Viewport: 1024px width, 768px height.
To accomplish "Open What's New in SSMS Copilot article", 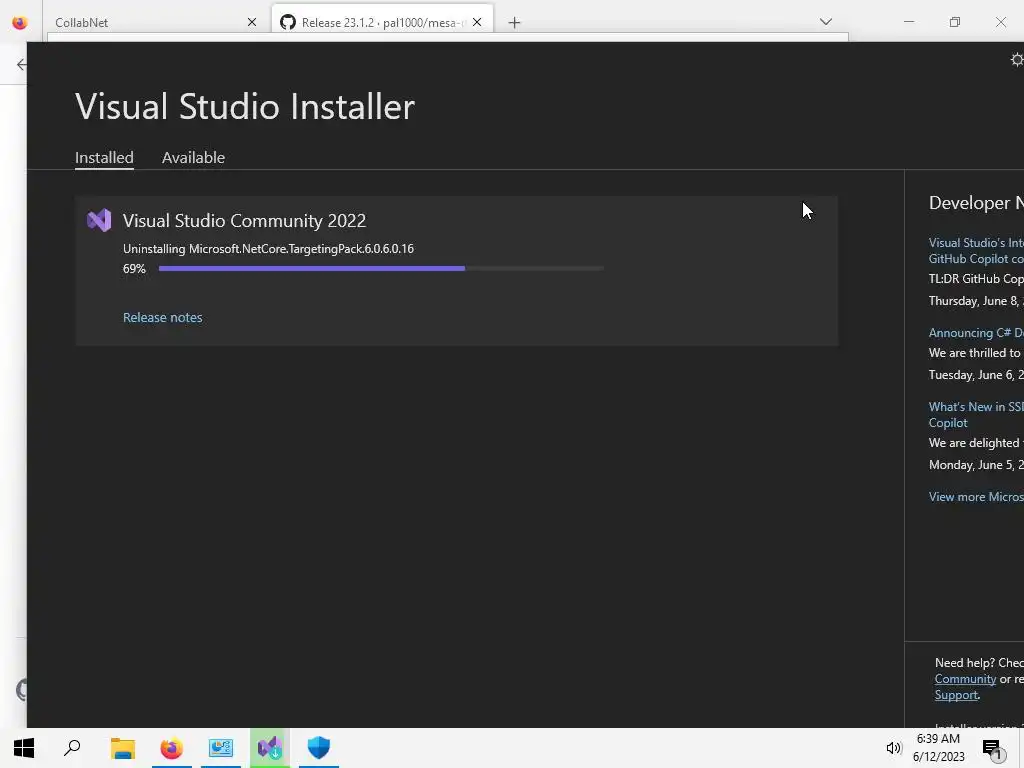I will pyautogui.click(x=976, y=415).
